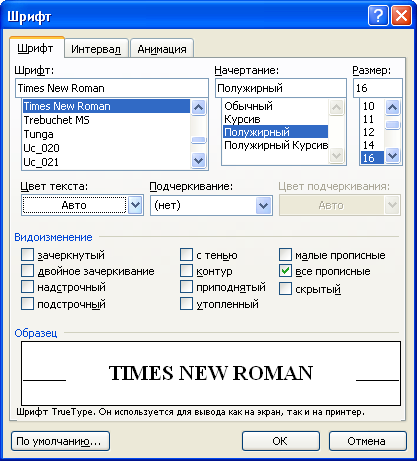Click the Шрифт font name input field
The width and height of the screenshot is (417, 461).
(x=112, y=88)
